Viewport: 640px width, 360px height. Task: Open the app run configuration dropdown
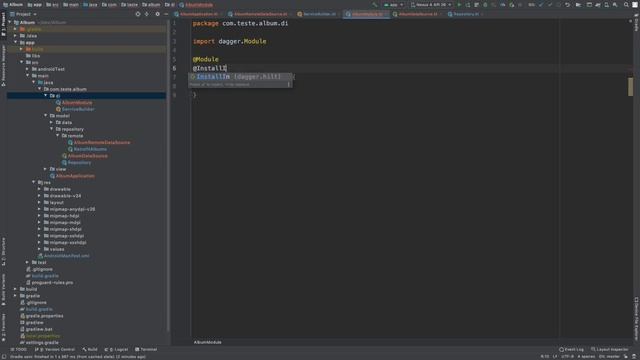(x=393, y=5)
